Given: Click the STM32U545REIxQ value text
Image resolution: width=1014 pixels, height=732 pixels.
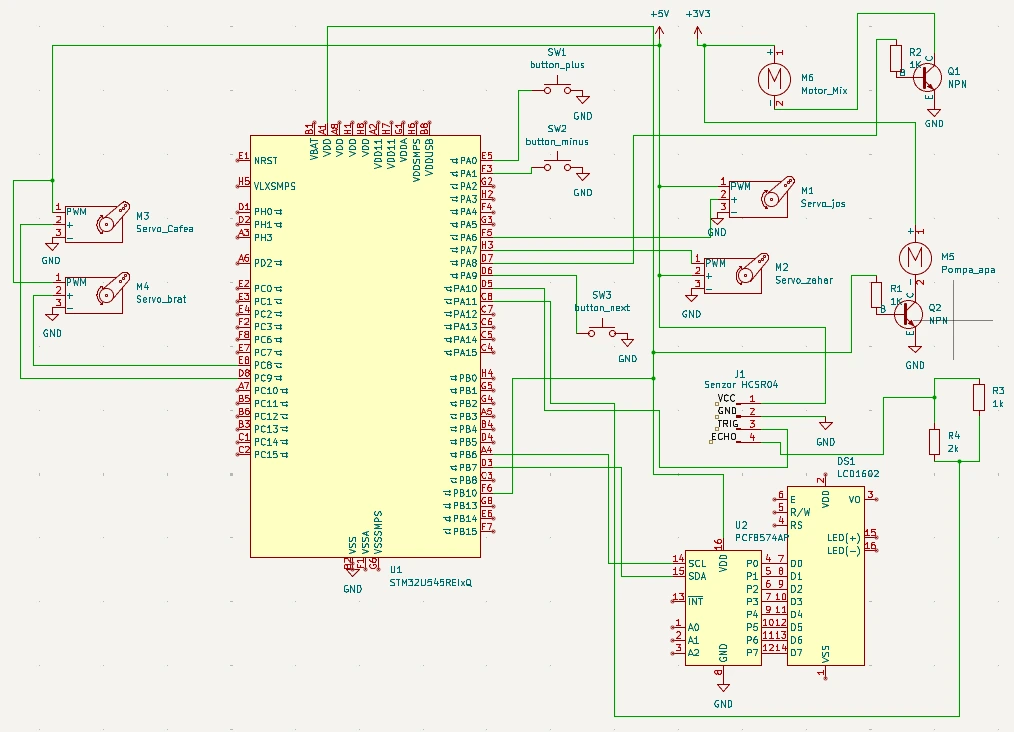Looking at the screenshot, I should coord(431,583).
